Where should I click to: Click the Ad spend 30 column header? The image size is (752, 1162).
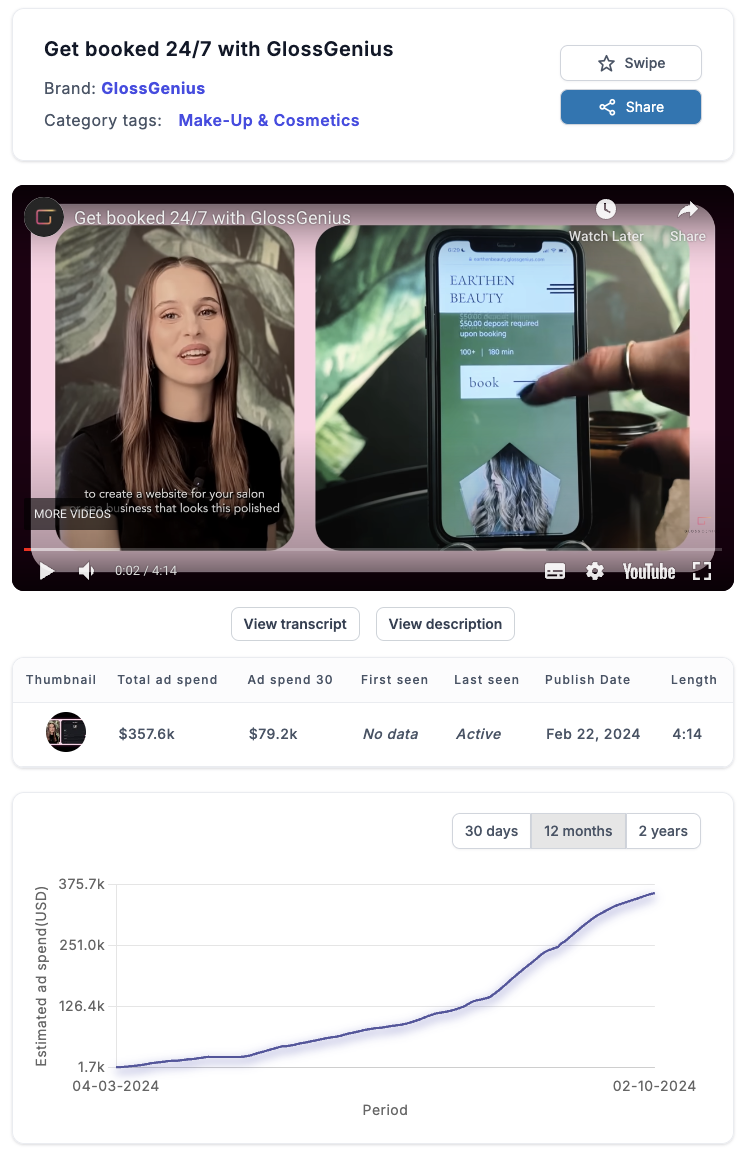point(290,680)
